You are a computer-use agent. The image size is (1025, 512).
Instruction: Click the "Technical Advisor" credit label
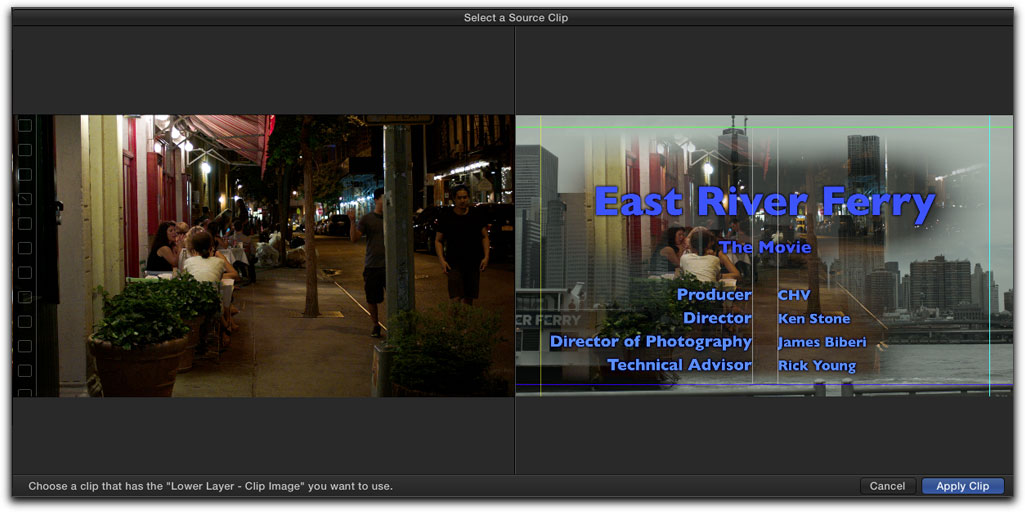pyautogui.click(x=679, y=365)
